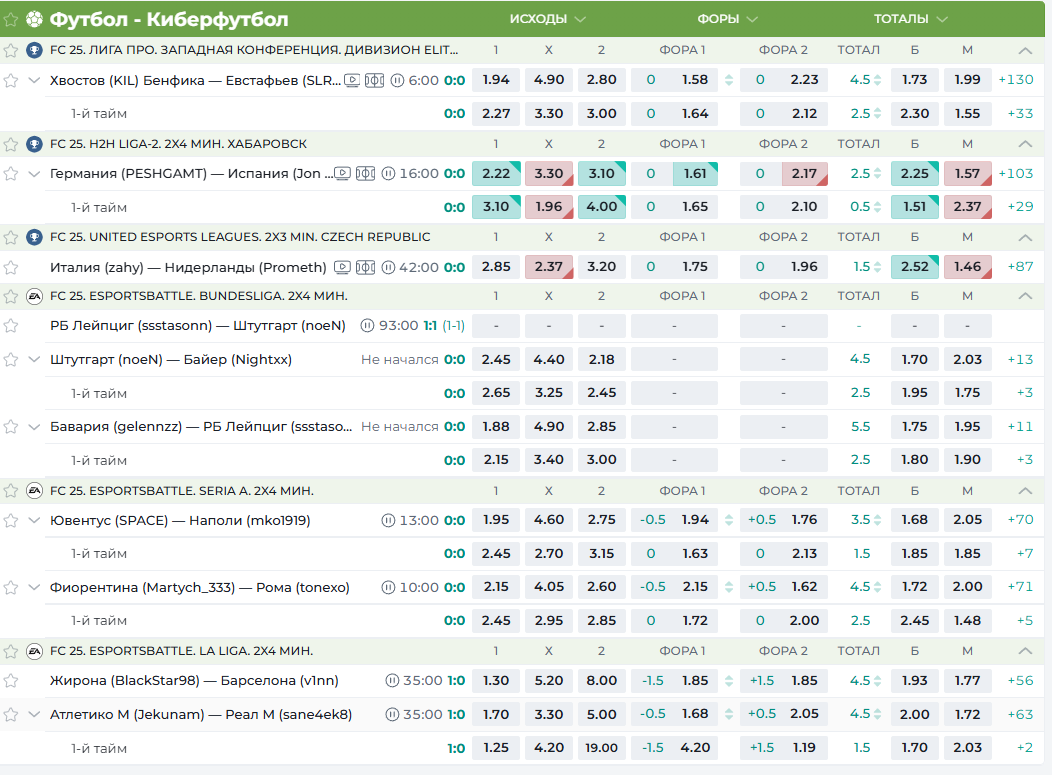Screen dimensions: 1052x775
Task: Open the Штутгарт (noeN) — Байер match
Action: click(170, 359)
